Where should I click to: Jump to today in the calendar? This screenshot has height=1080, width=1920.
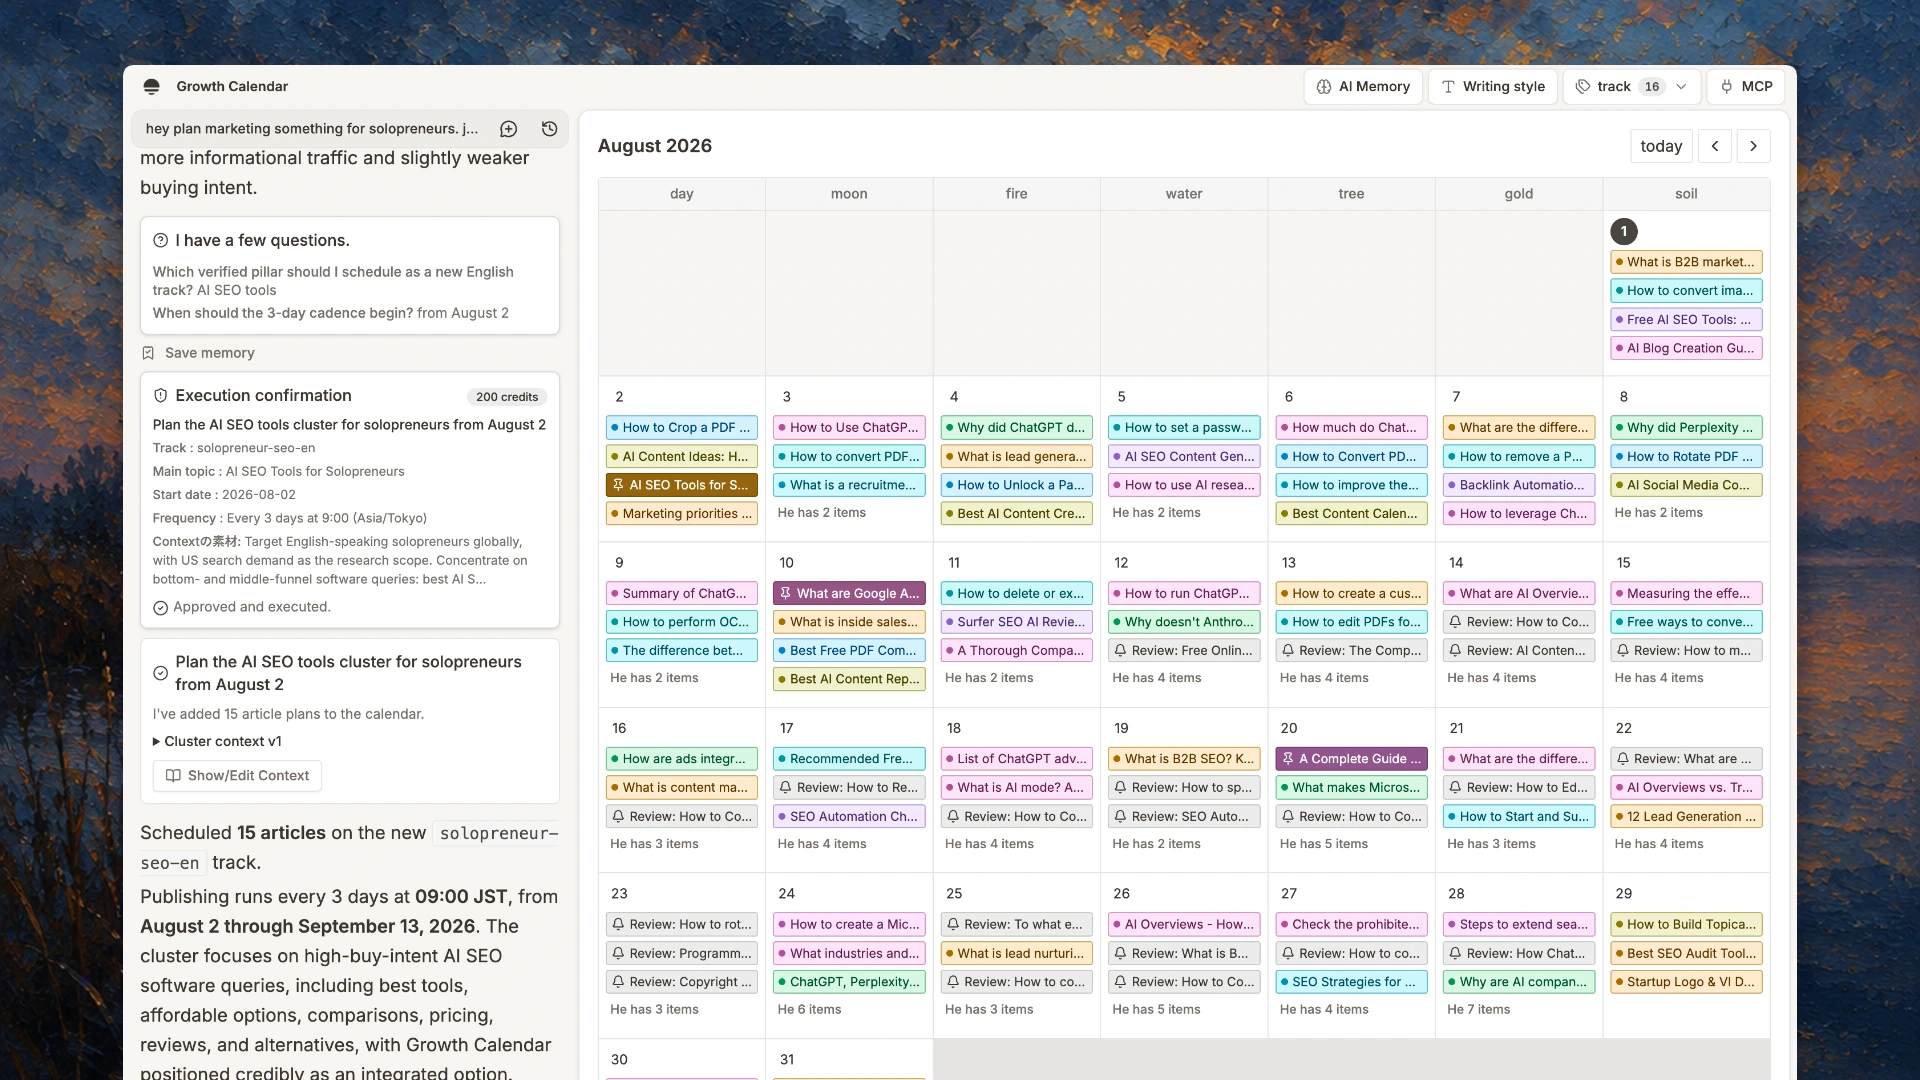pos(1661,146)
